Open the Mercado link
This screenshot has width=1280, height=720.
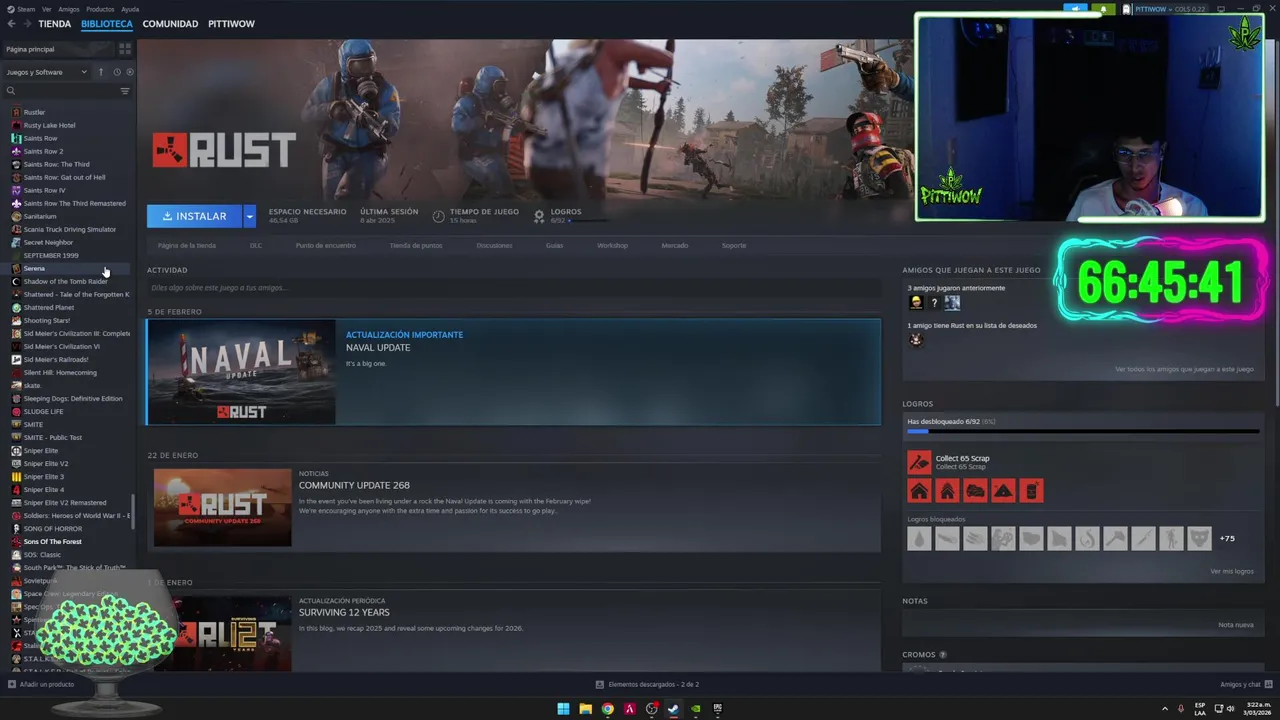(x=675, y=245)
